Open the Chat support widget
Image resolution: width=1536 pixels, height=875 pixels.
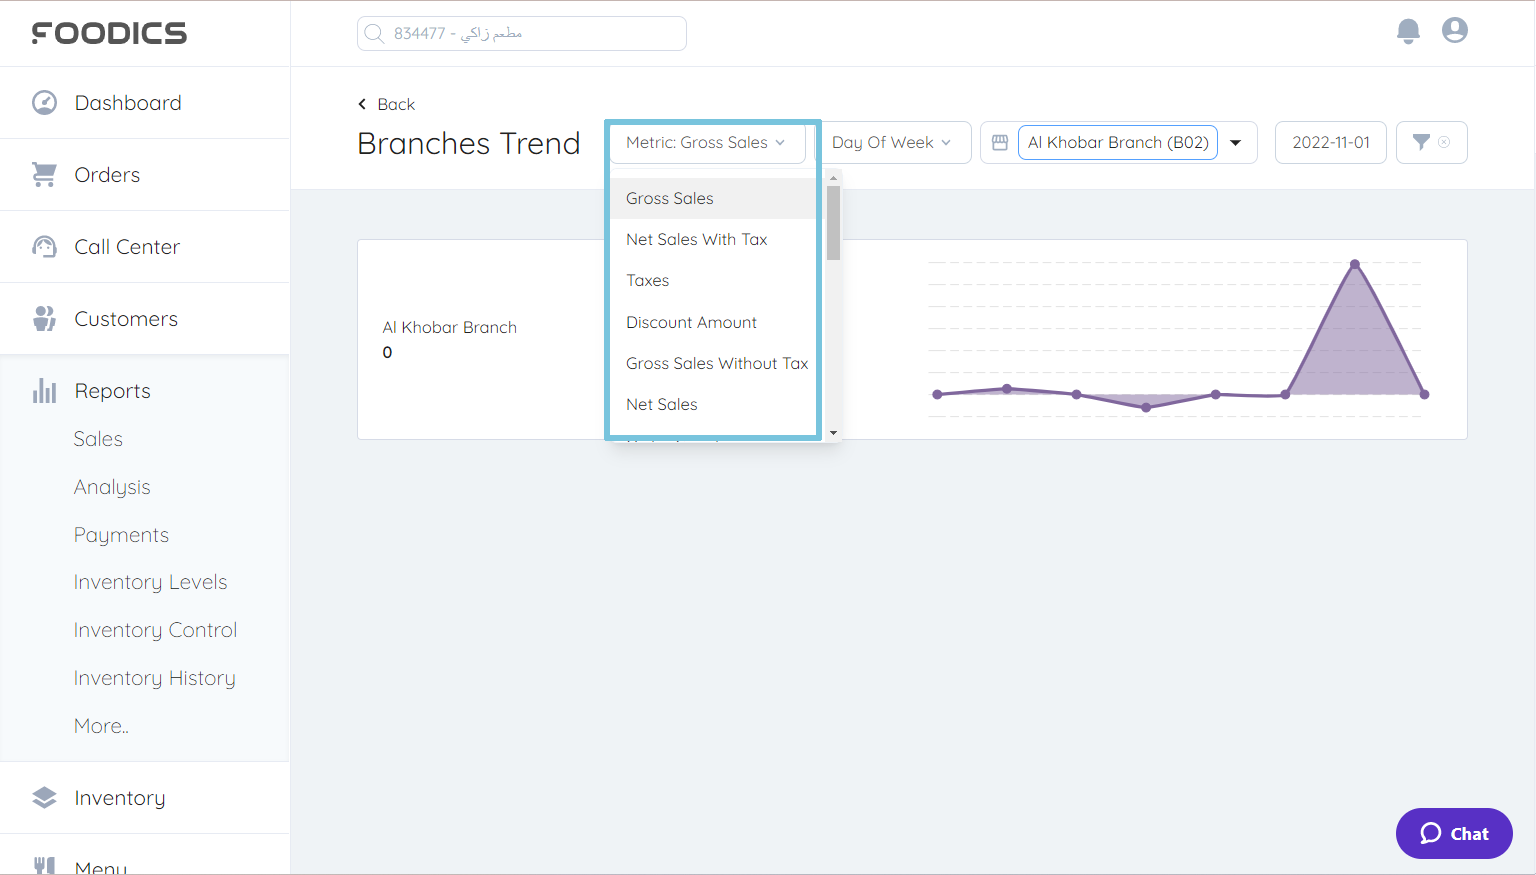(x=1454, y=833)
